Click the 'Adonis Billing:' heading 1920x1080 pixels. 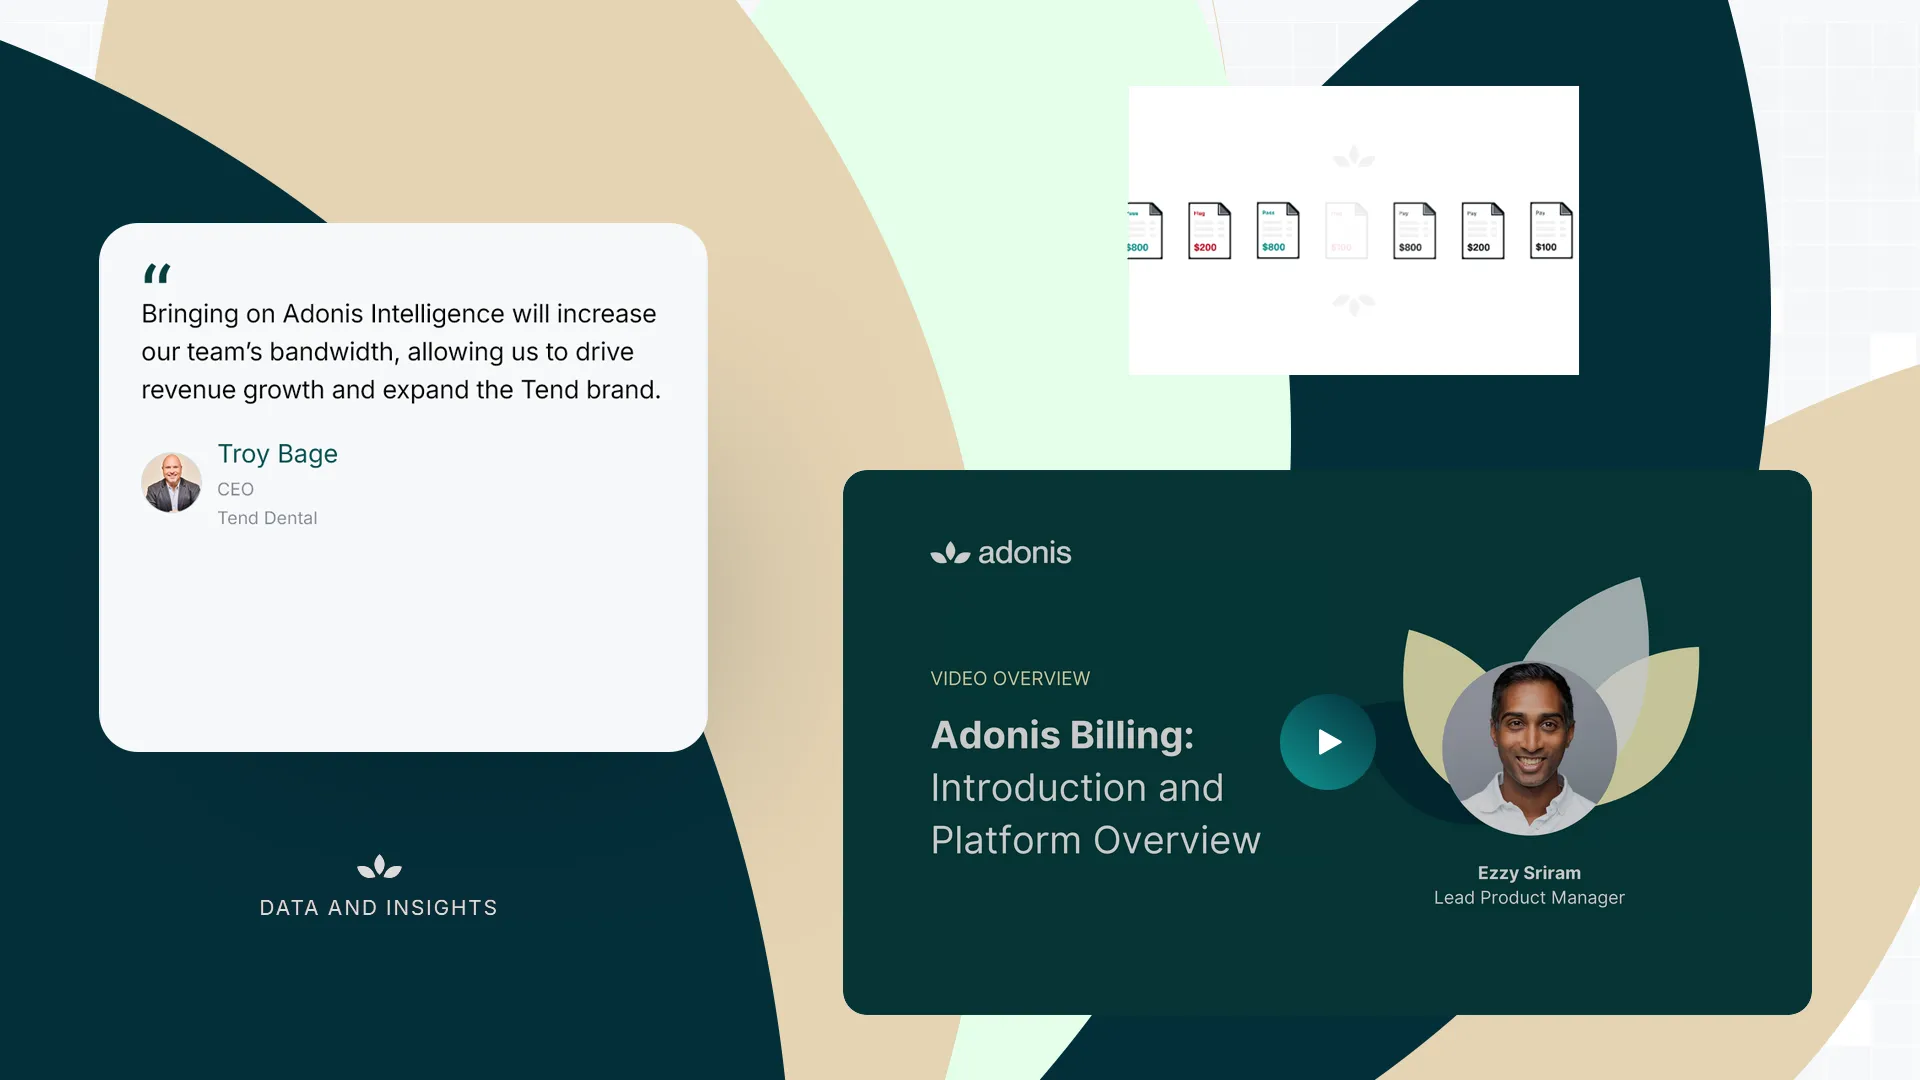point(1062,735)
